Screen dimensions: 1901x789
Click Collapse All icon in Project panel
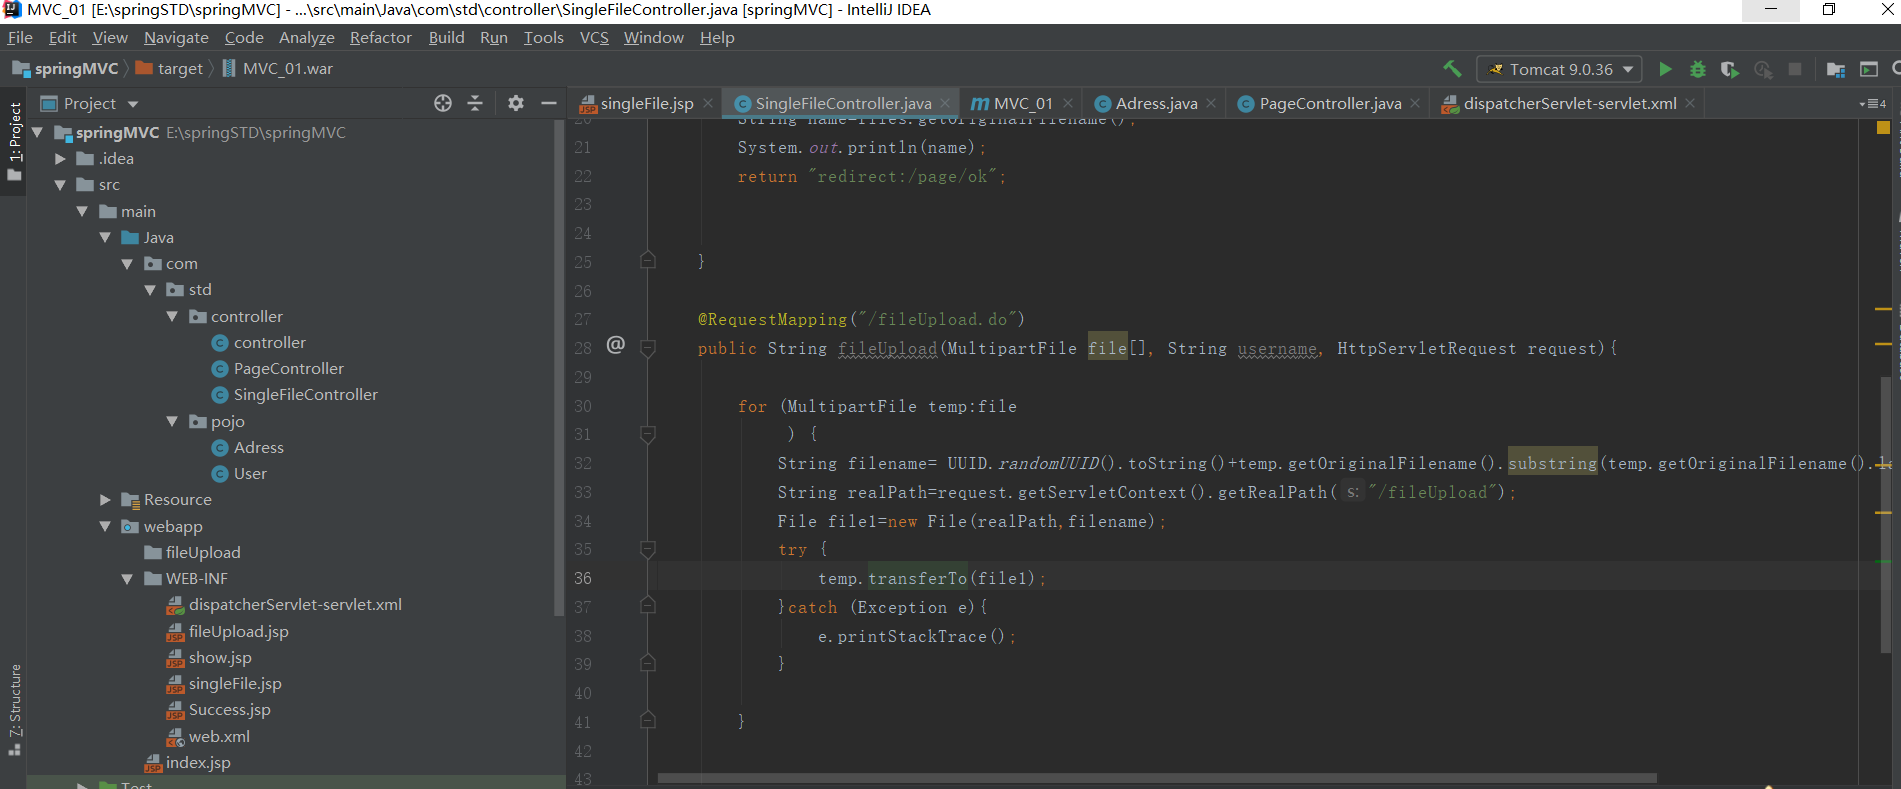(x=475, y=103)
